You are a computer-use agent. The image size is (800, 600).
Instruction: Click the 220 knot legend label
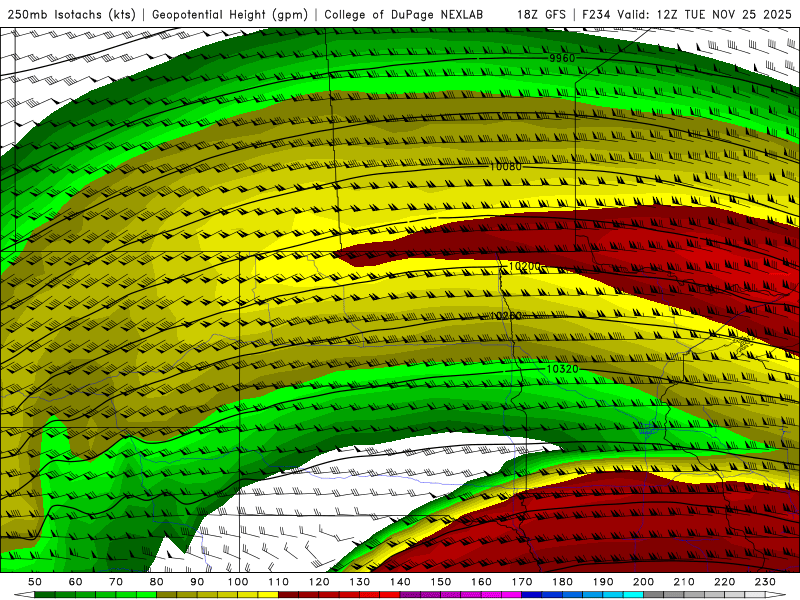click(724, 582)
